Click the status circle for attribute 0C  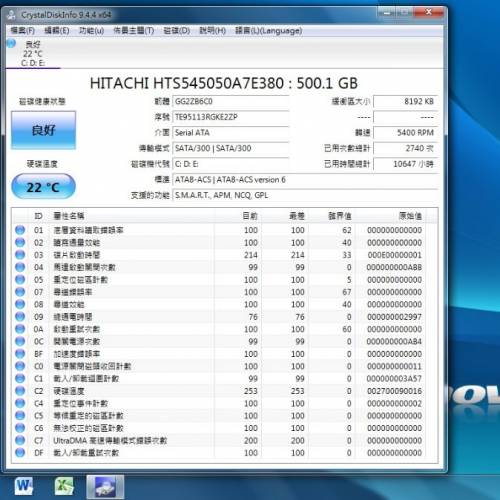pos(20,341)
